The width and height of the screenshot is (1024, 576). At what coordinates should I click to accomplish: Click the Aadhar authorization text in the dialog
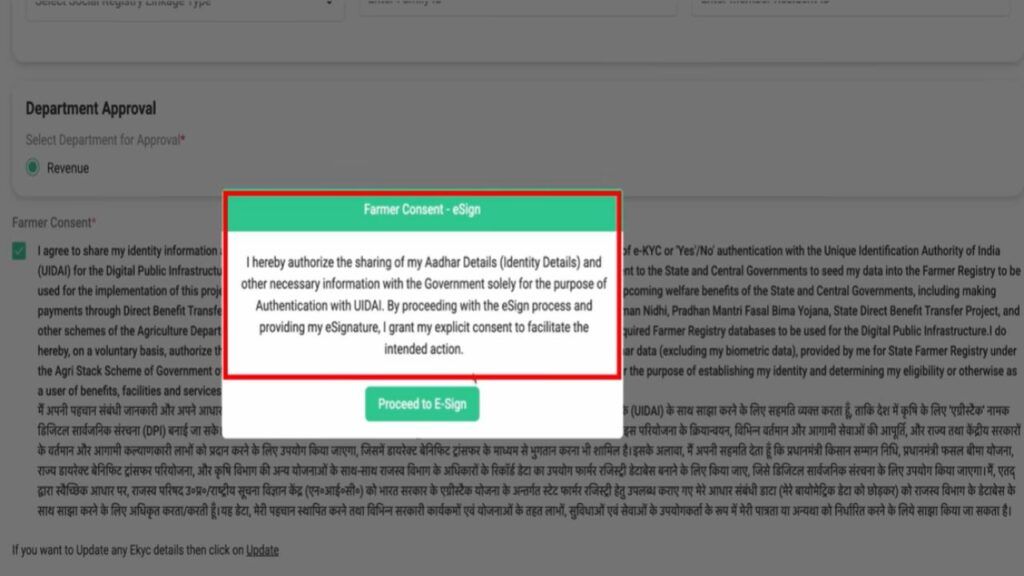click(x=421, y=263)
